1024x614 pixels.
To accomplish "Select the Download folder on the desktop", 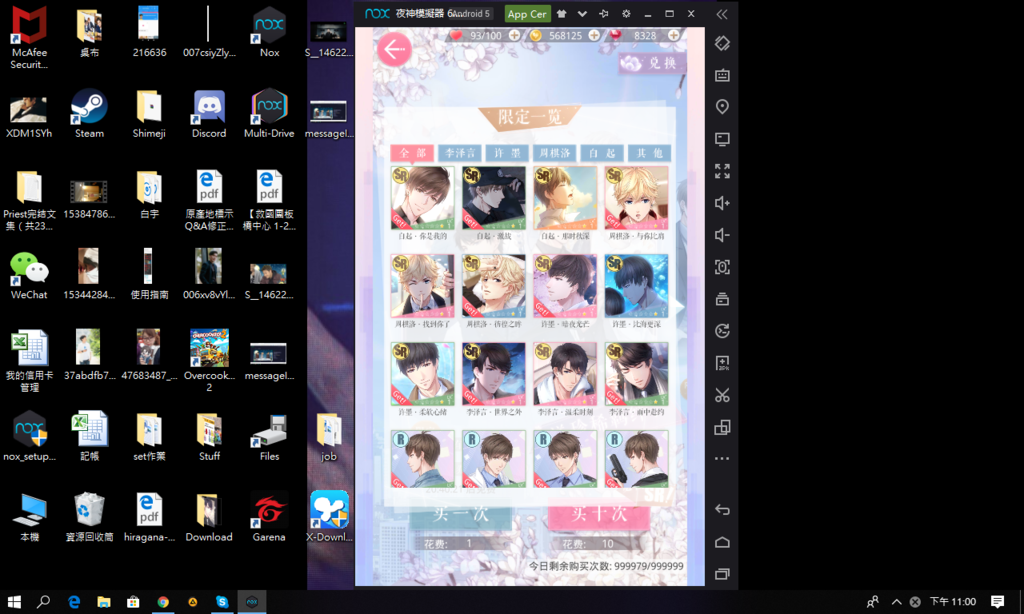I will tap(209, 518).
